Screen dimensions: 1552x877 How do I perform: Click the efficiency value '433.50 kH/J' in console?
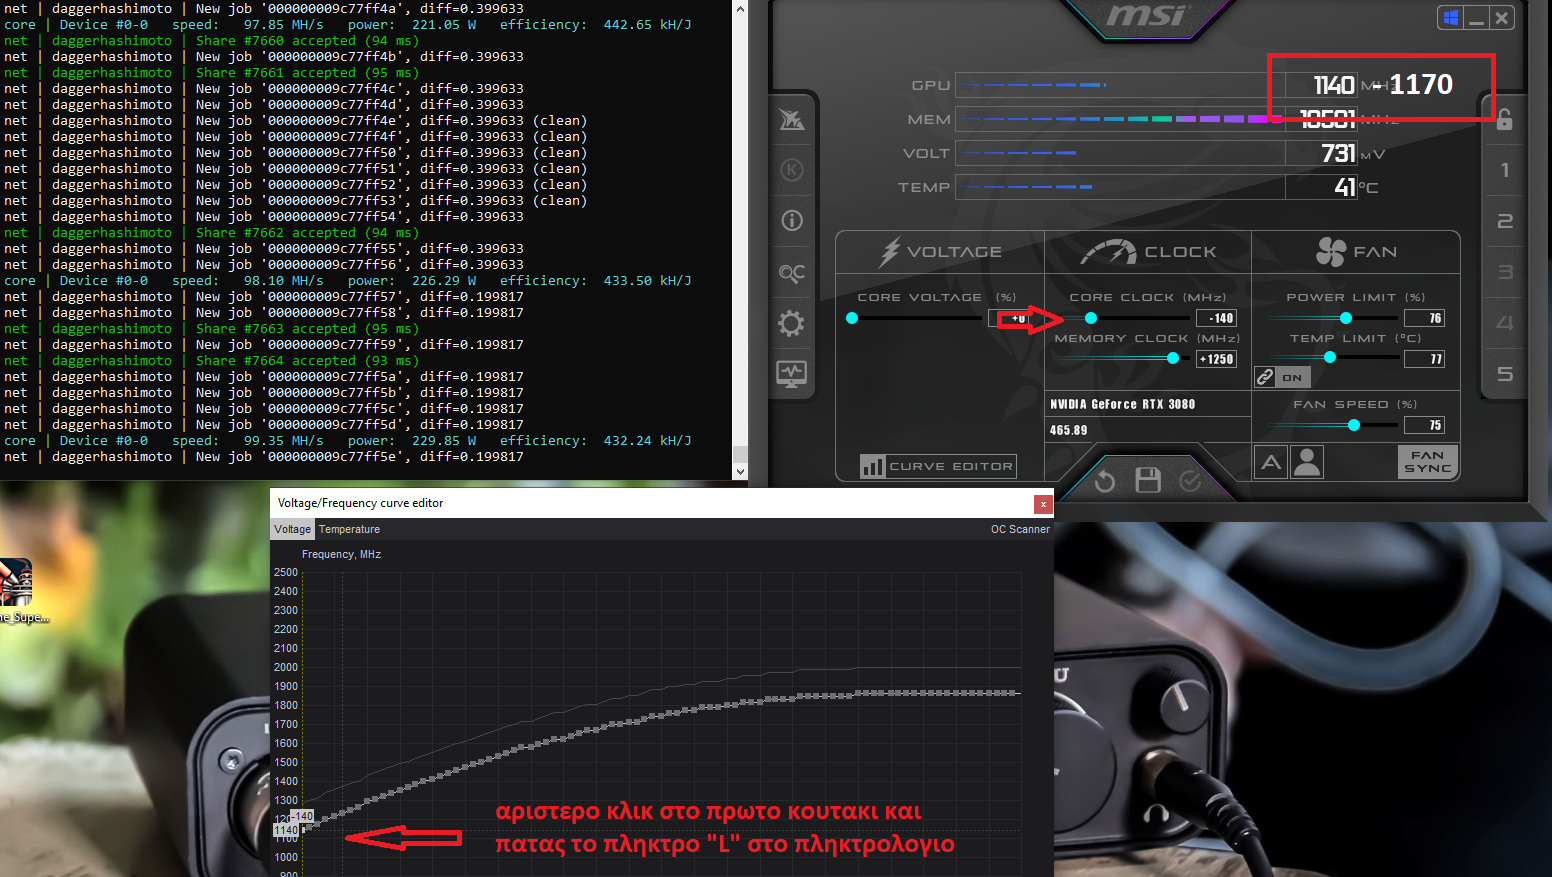tap(647, 281)
